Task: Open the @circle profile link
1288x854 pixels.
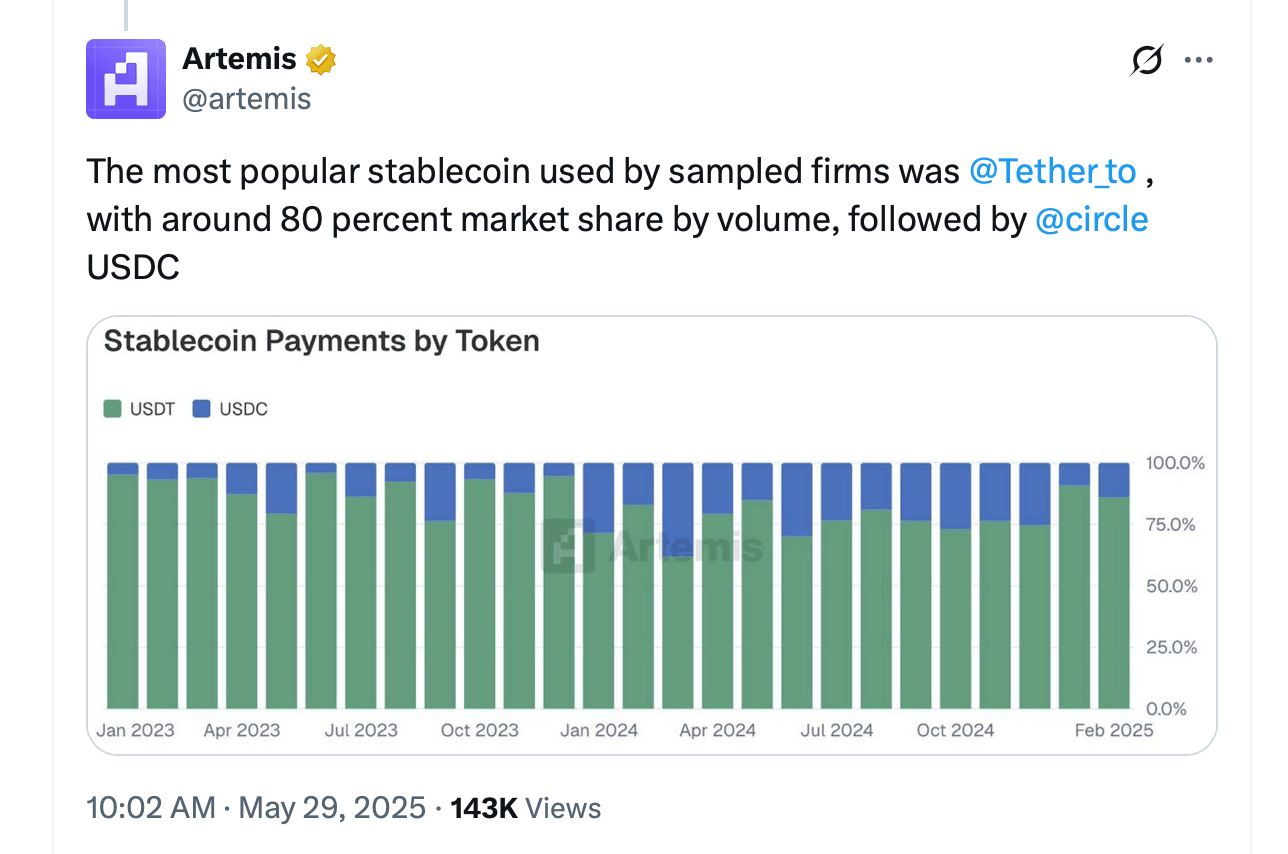Action: pyautogui.click(x=1092, y=219)
